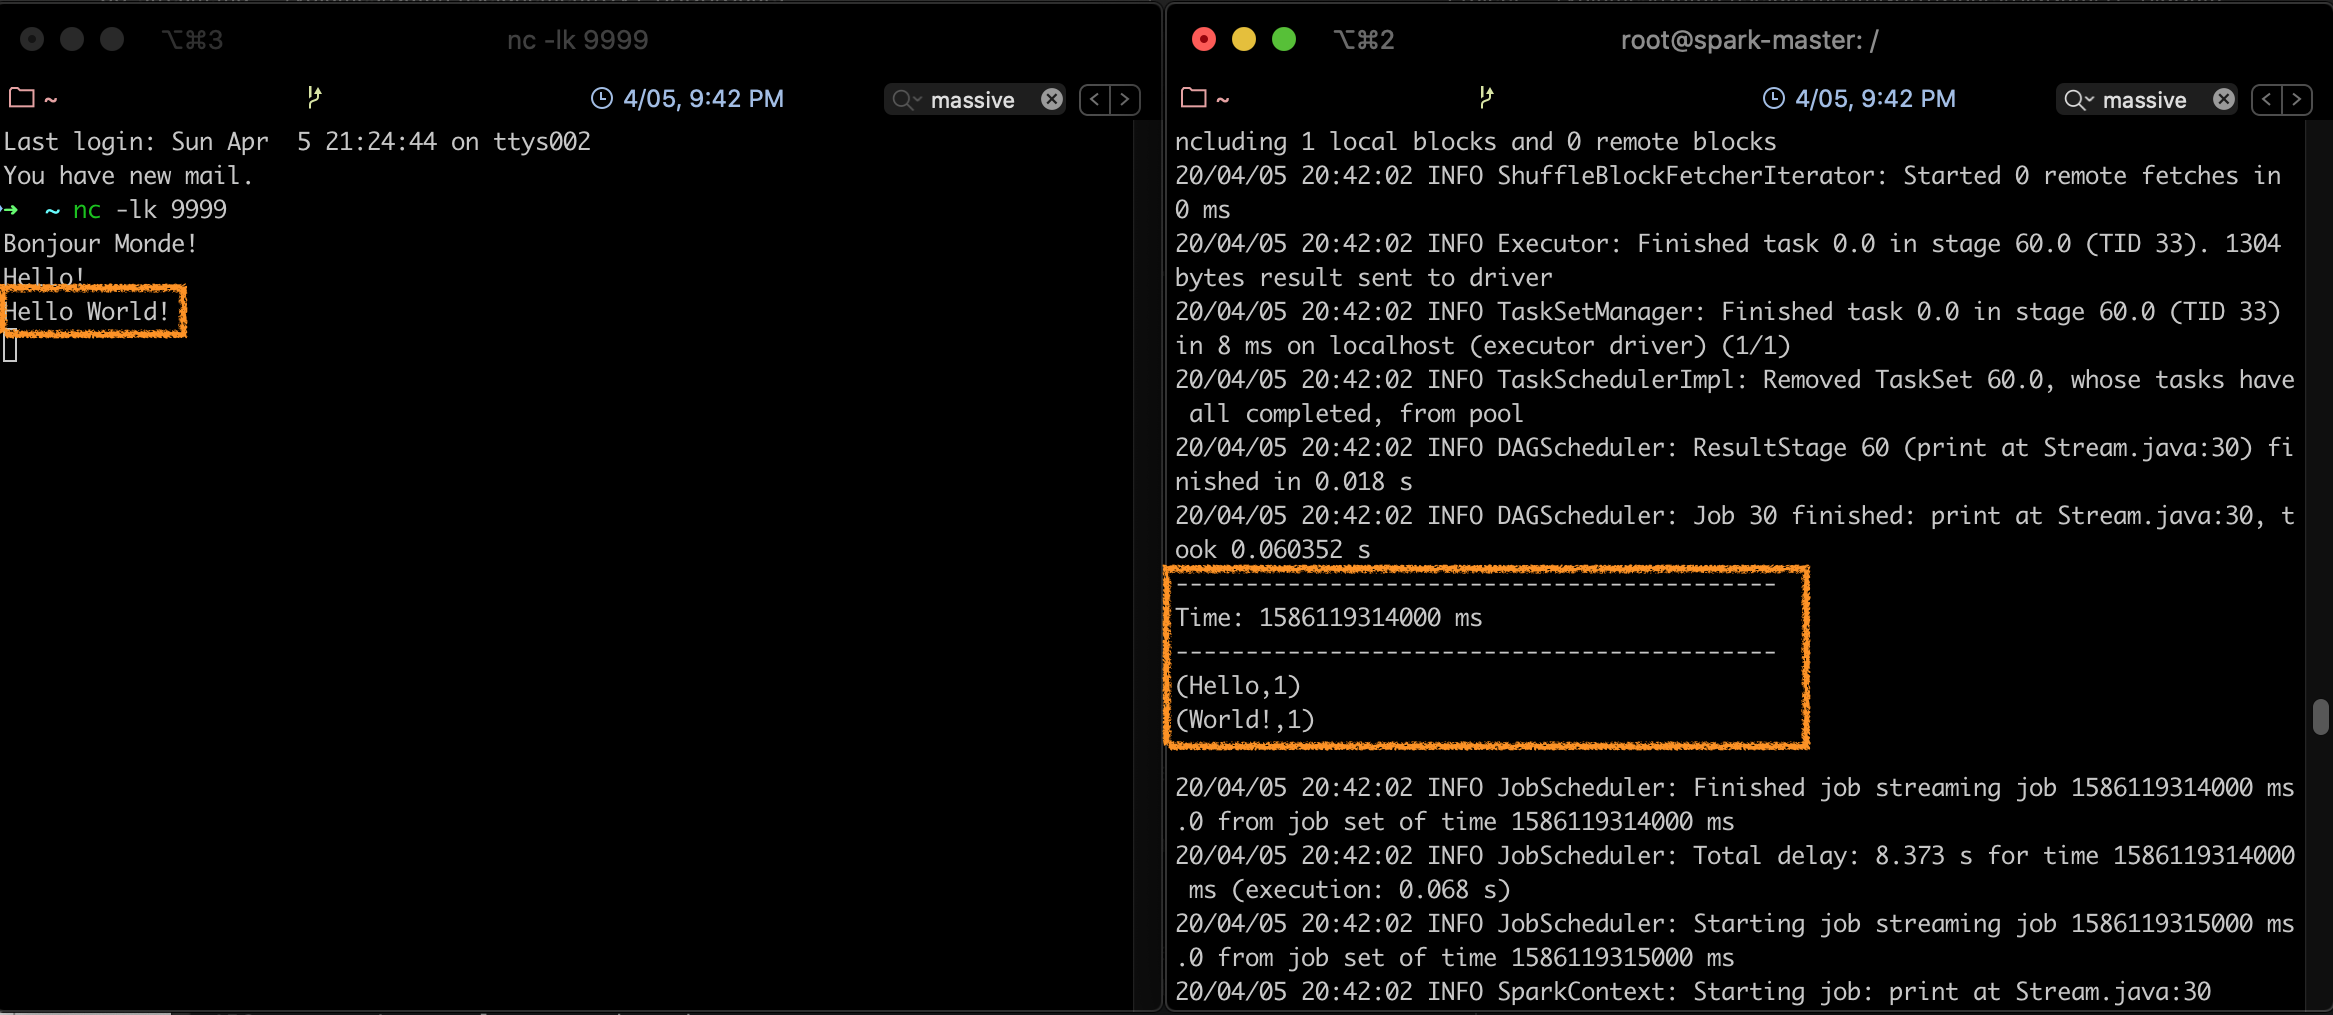Jump to next search match in the right pane
The image size is (2333, 1015).
pos(2298,100)
